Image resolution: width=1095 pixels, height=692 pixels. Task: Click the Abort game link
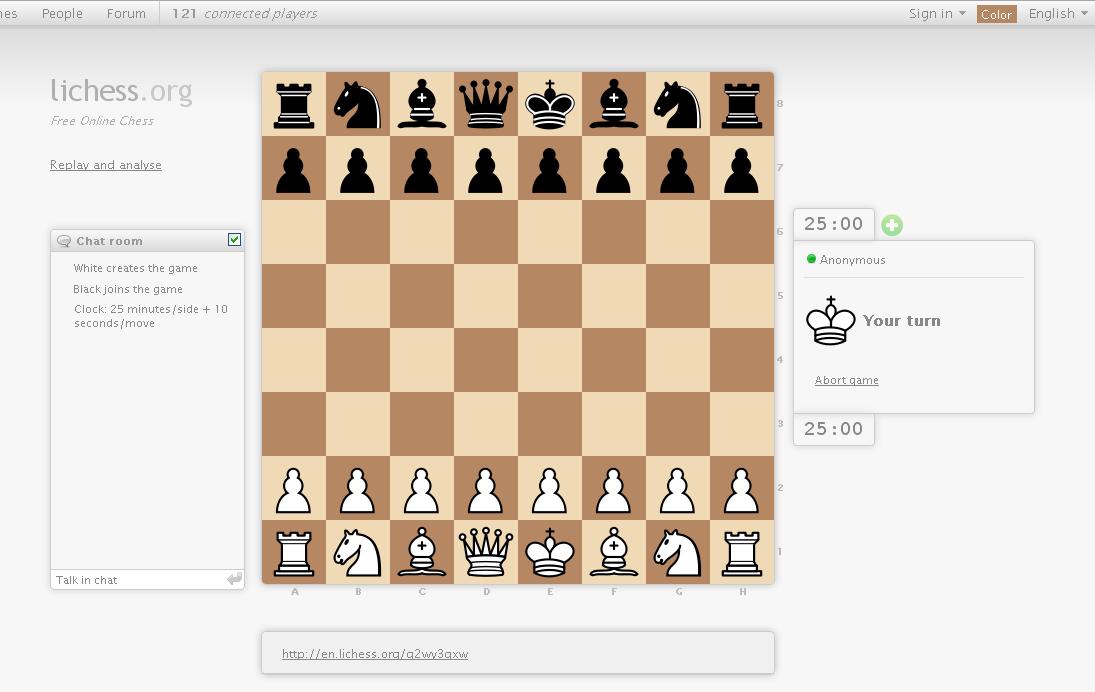[x=846, y=380]
